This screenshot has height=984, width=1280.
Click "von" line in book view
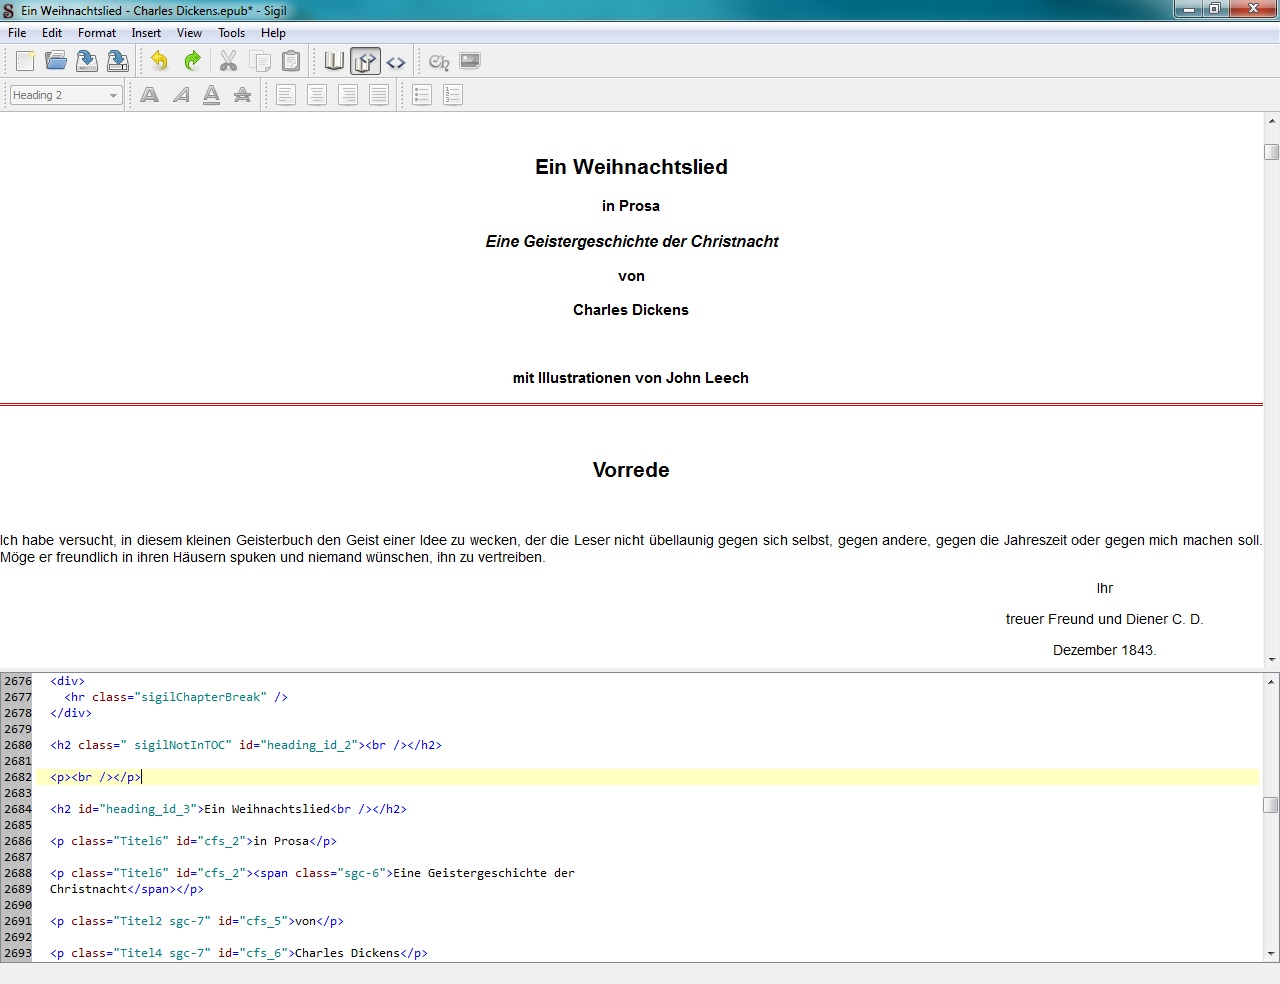coord(631,276)
